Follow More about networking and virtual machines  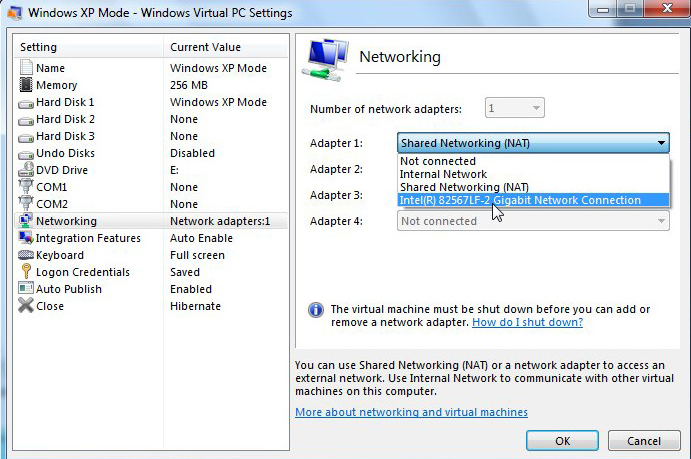411,412
